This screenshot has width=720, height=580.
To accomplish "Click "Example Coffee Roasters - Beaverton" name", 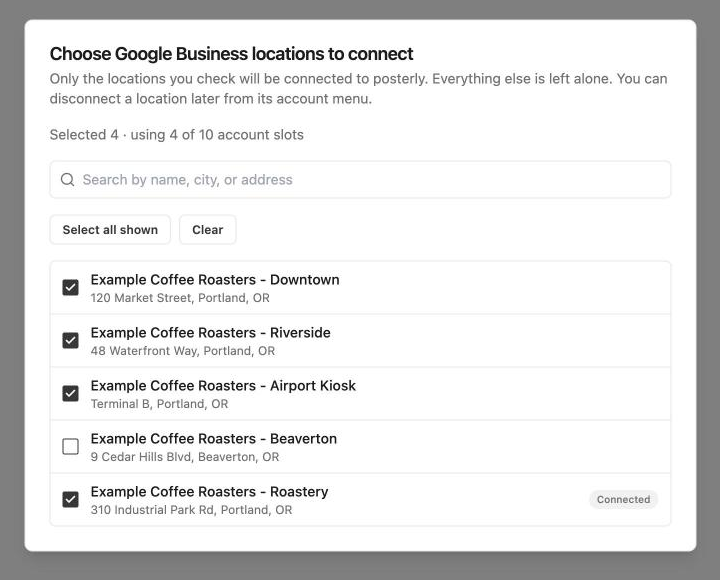I will 214,439.
